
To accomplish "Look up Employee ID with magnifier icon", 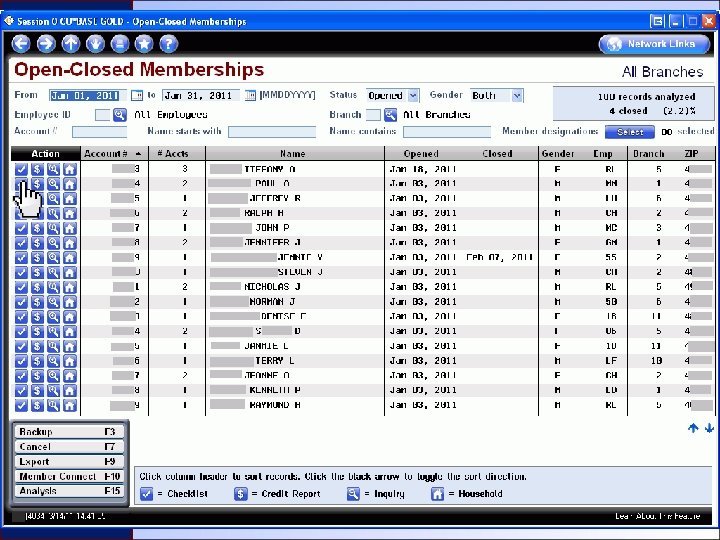I will pos(120,115).
